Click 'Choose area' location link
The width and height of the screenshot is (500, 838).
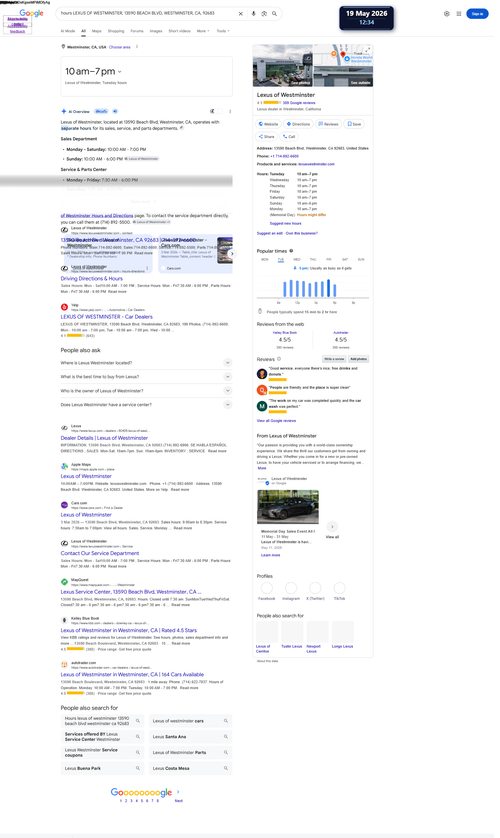point(120,47)
